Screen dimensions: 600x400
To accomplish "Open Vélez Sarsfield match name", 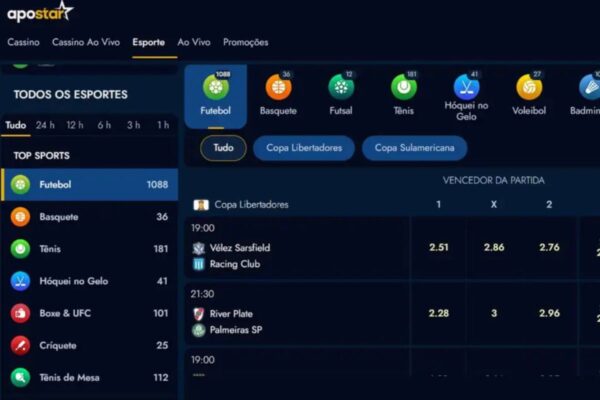I will 240,248.
